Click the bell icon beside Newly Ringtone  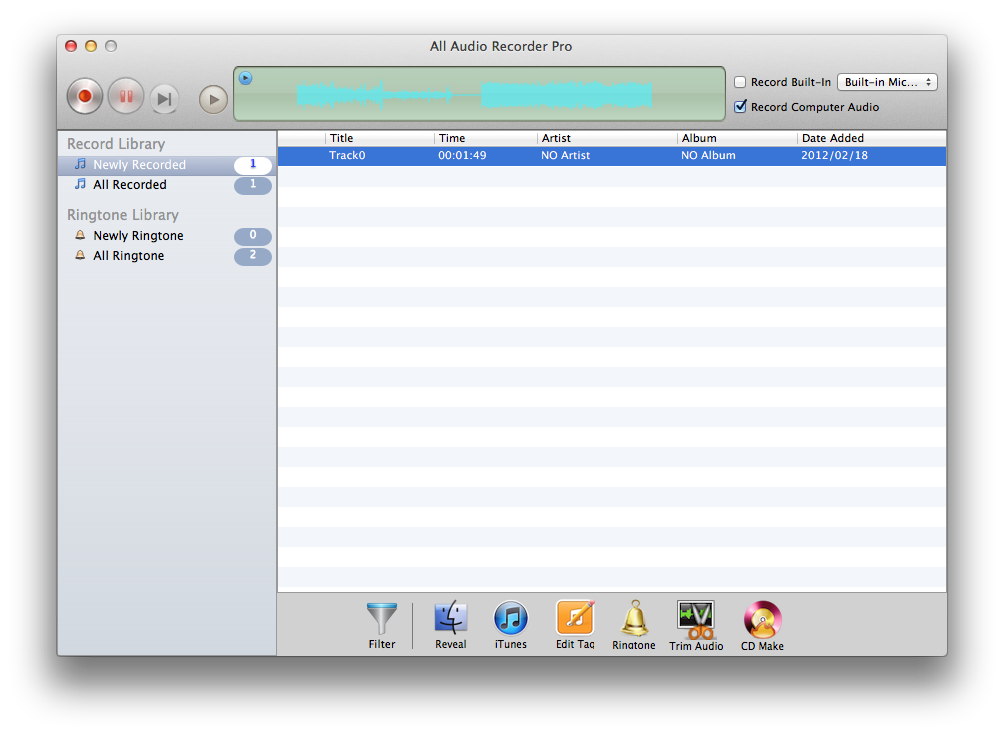click(80, 235)
